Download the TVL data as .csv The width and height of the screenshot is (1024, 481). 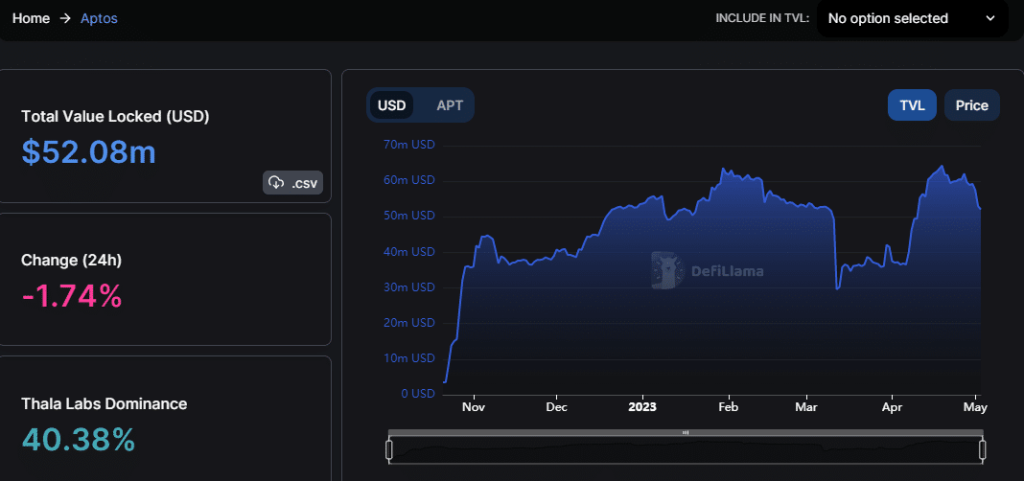point(293,183)
